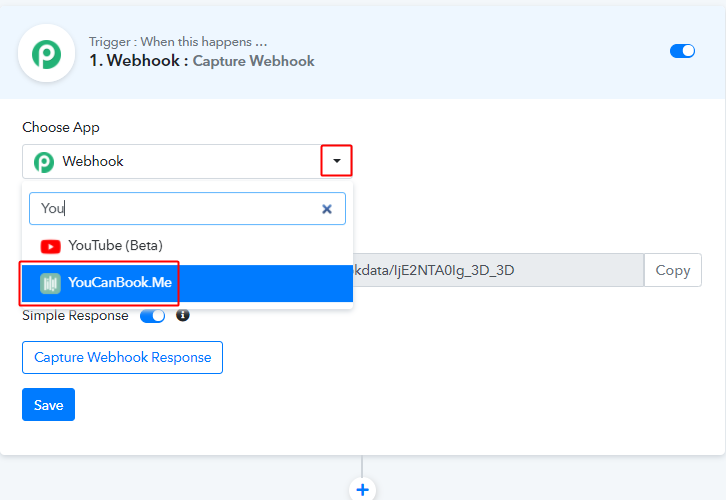Screen dimensions: 726x500
Task: Click the Webhook app icon in selector
Action: pos(44,162)
